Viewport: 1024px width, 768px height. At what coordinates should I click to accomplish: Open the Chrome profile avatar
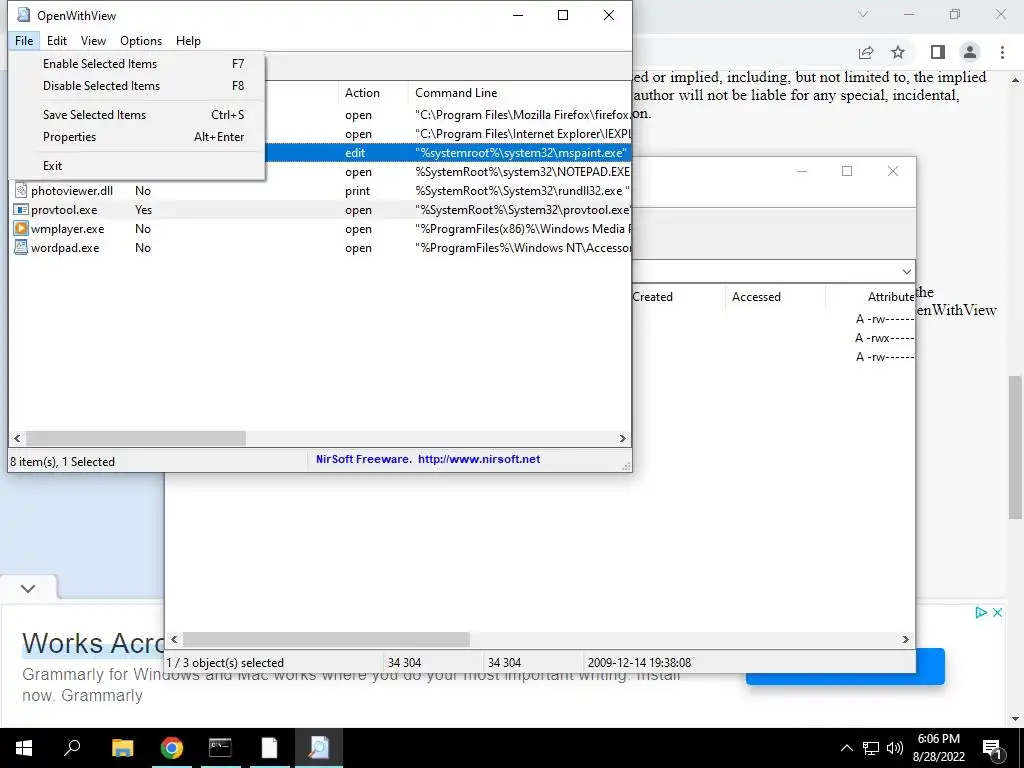[x=970, y=52]
